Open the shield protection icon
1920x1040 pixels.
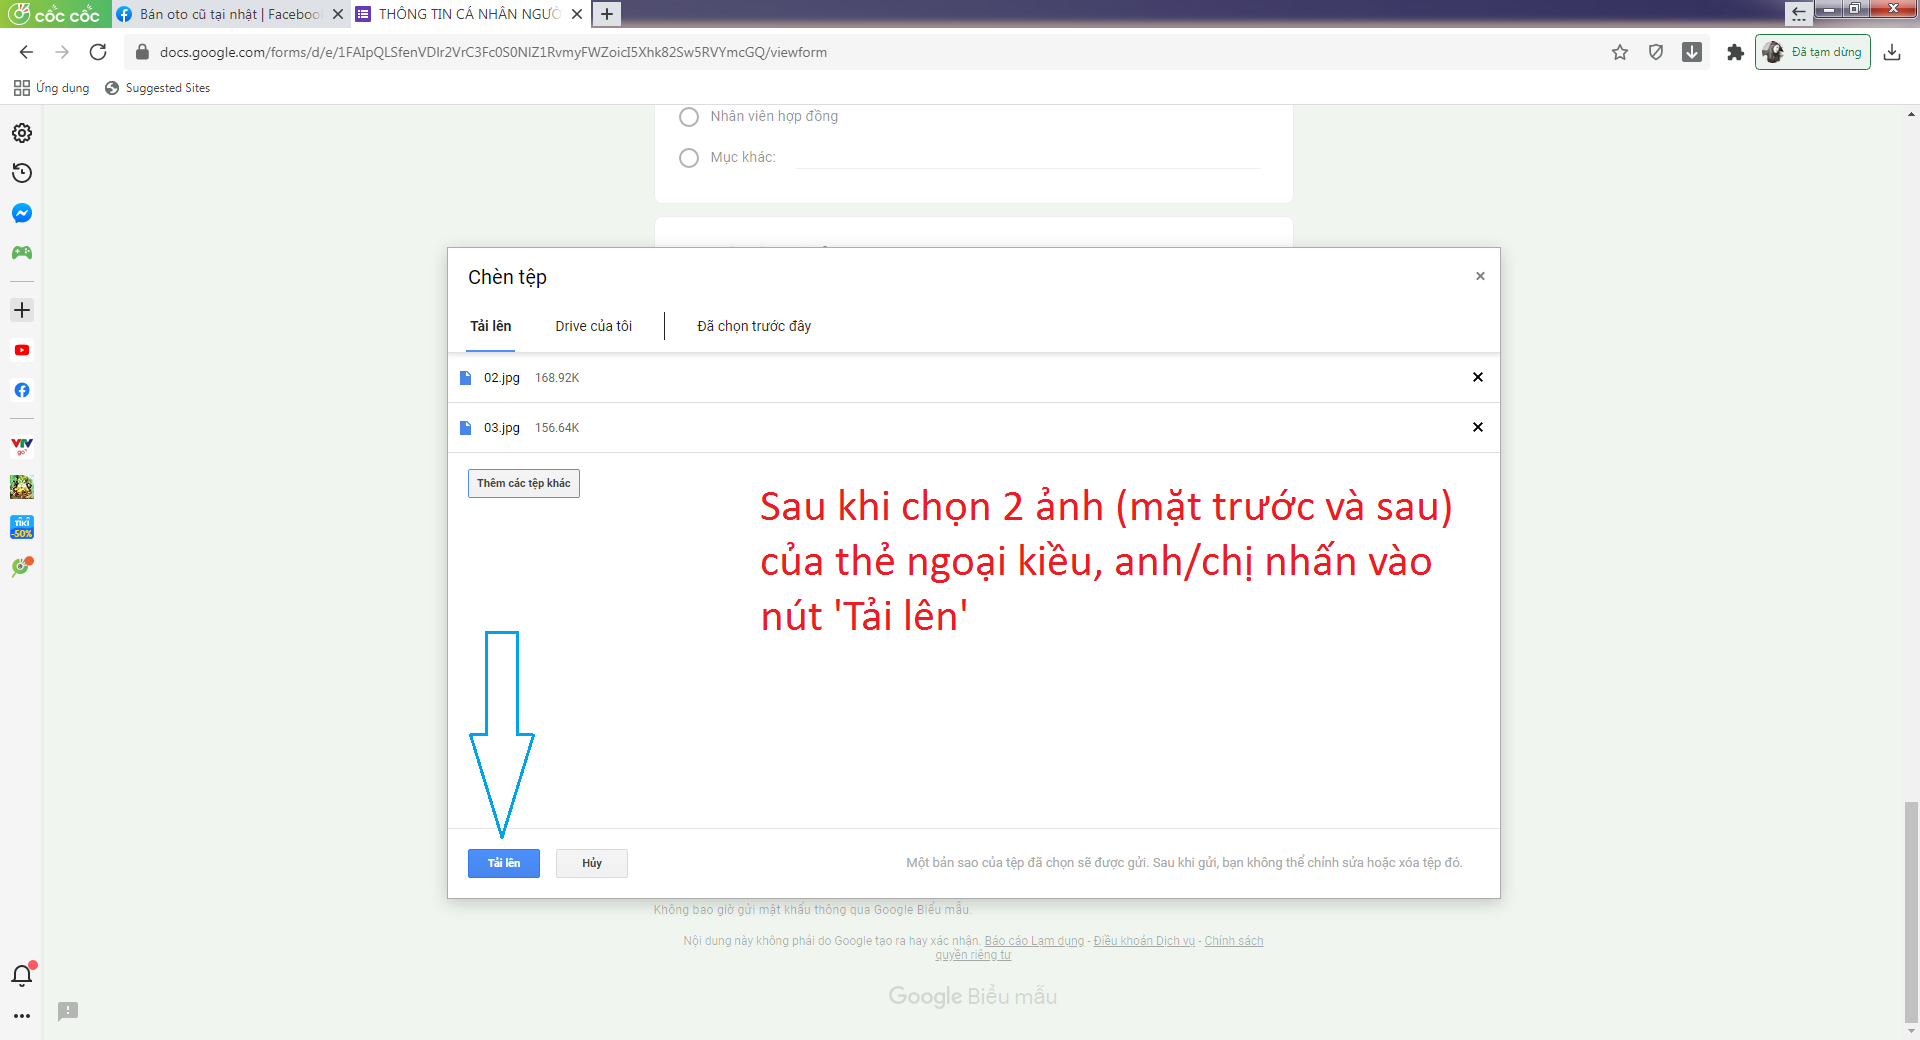1656,52
